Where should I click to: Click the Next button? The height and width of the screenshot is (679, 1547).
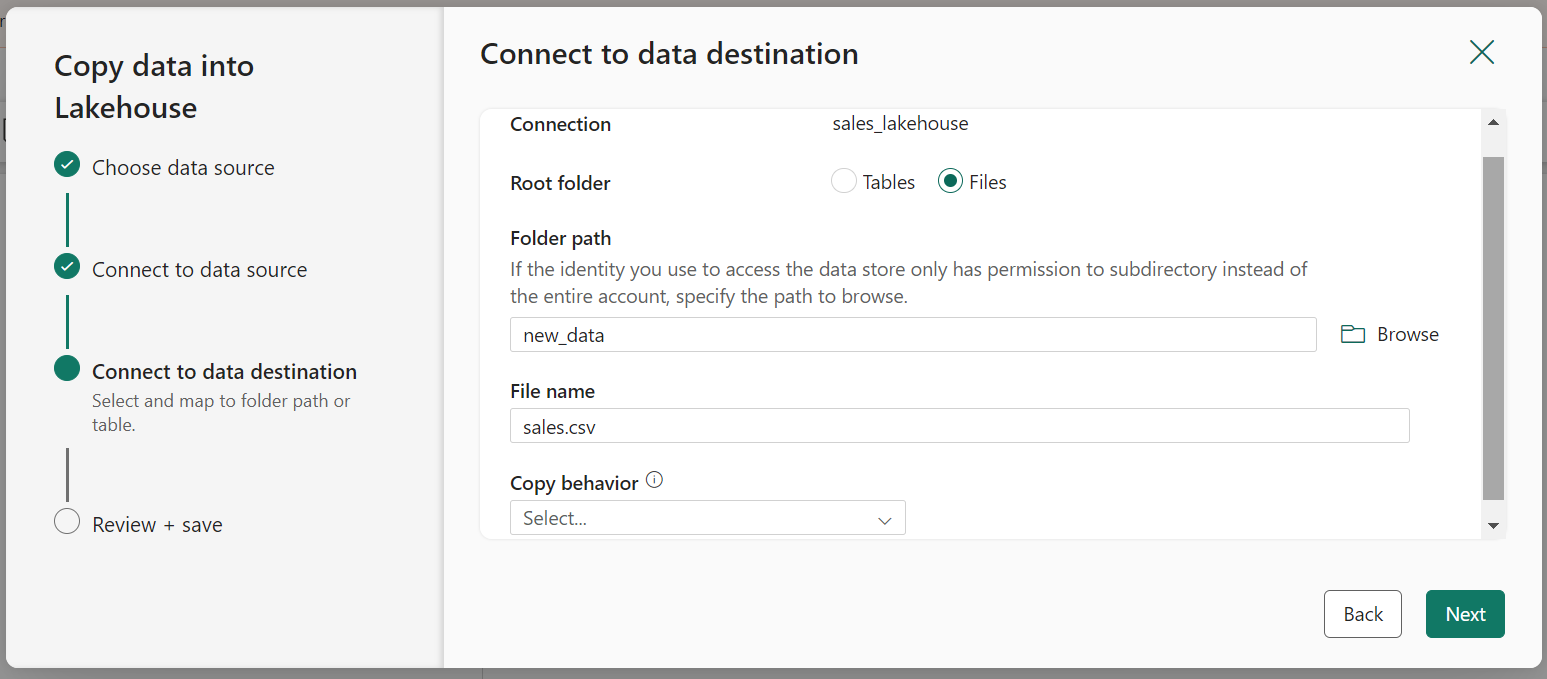(x=1464, y=613)
